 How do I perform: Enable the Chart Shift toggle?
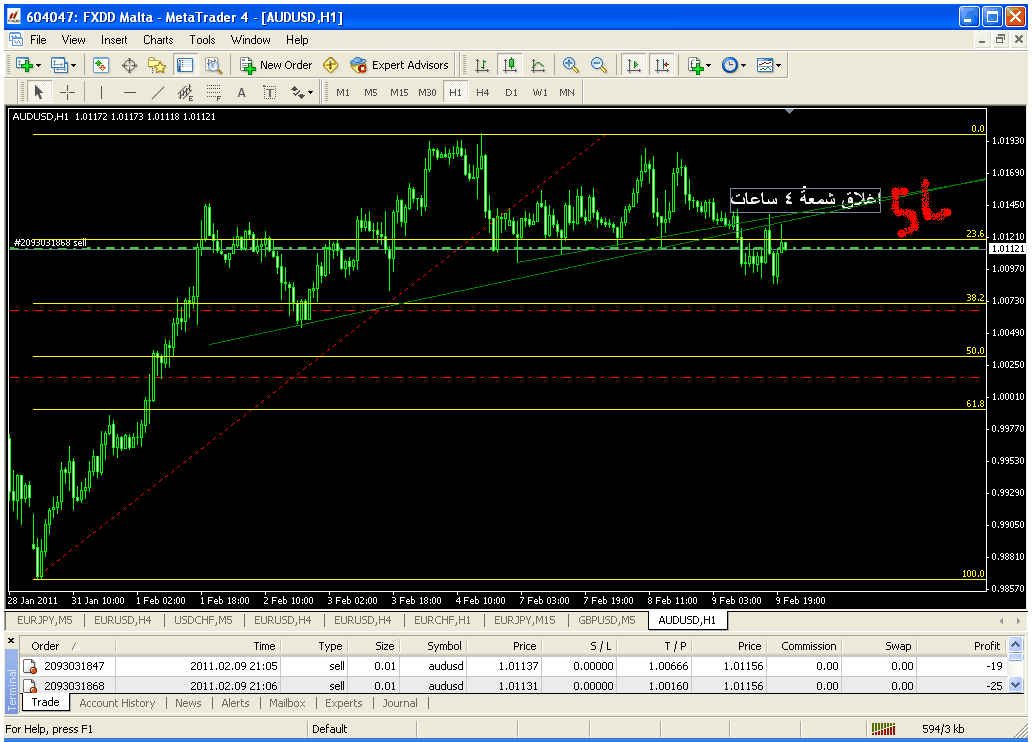pos(661,65)
